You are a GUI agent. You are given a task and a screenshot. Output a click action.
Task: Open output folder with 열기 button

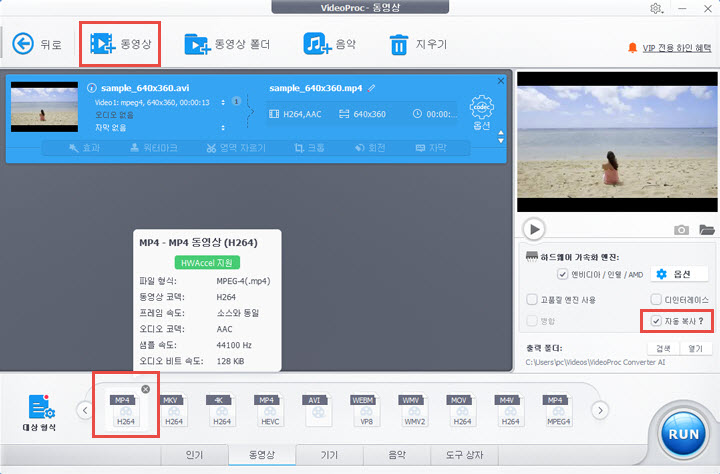pos(696,349)
